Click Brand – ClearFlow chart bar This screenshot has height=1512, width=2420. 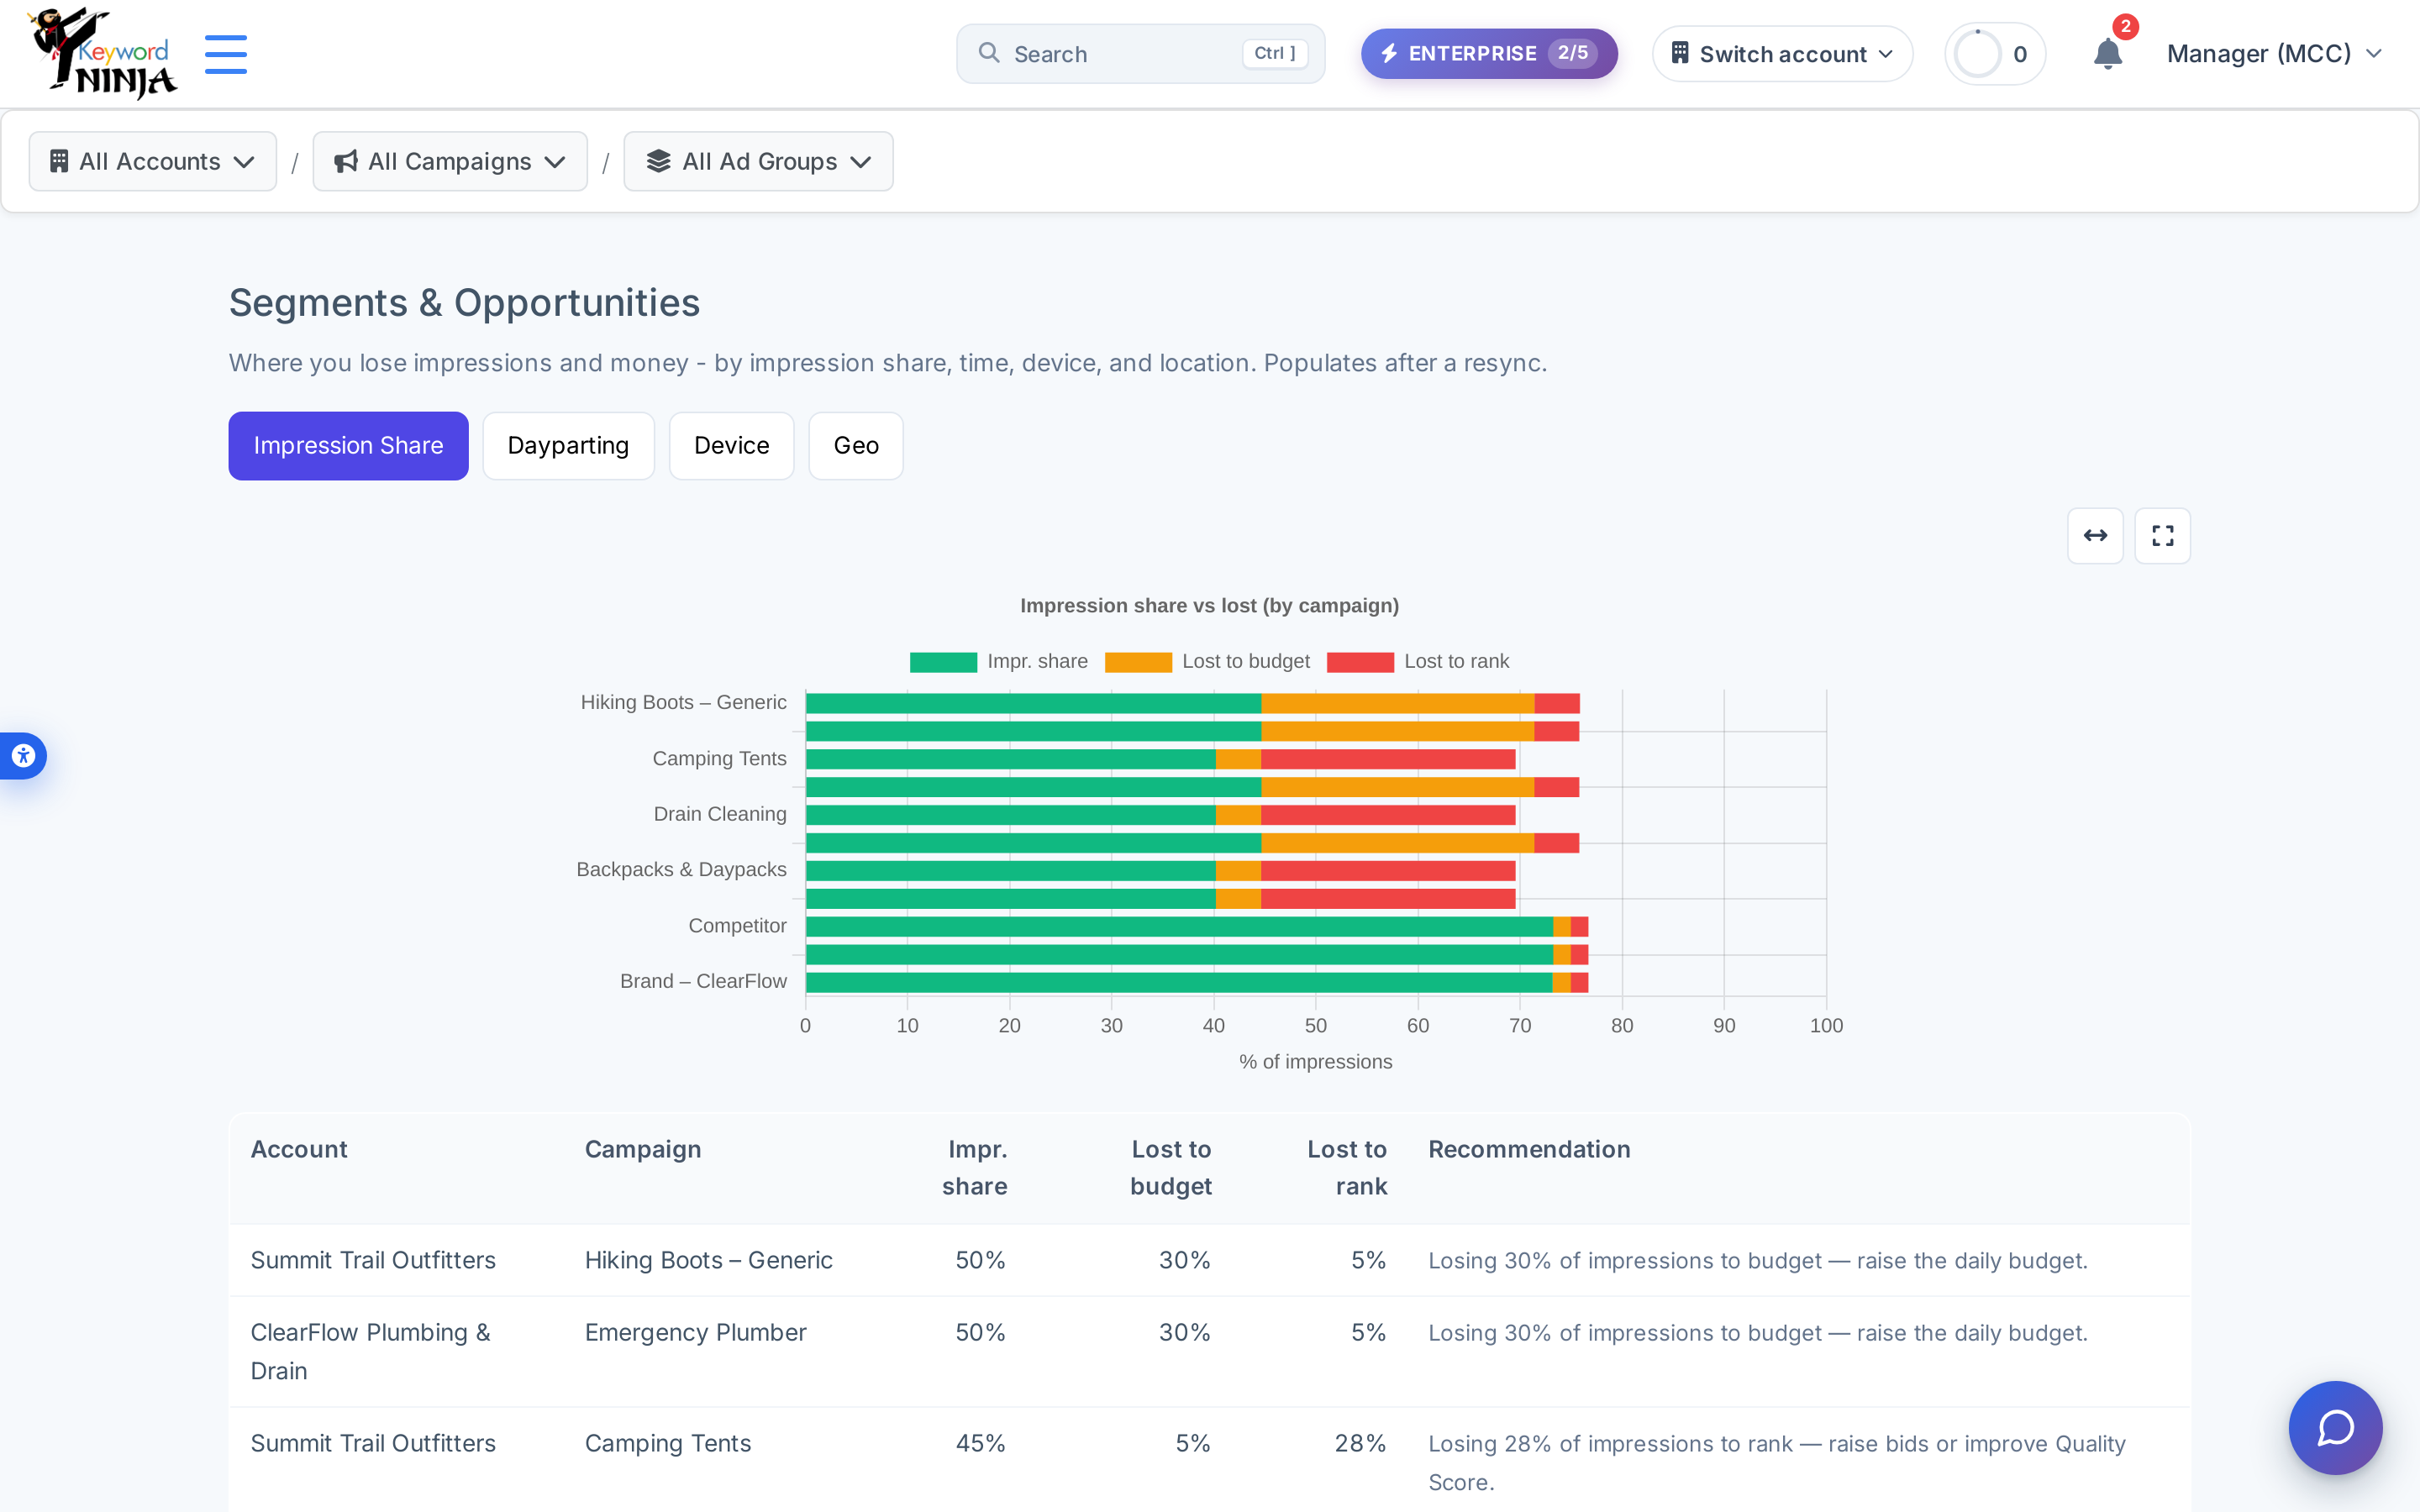1197,982
